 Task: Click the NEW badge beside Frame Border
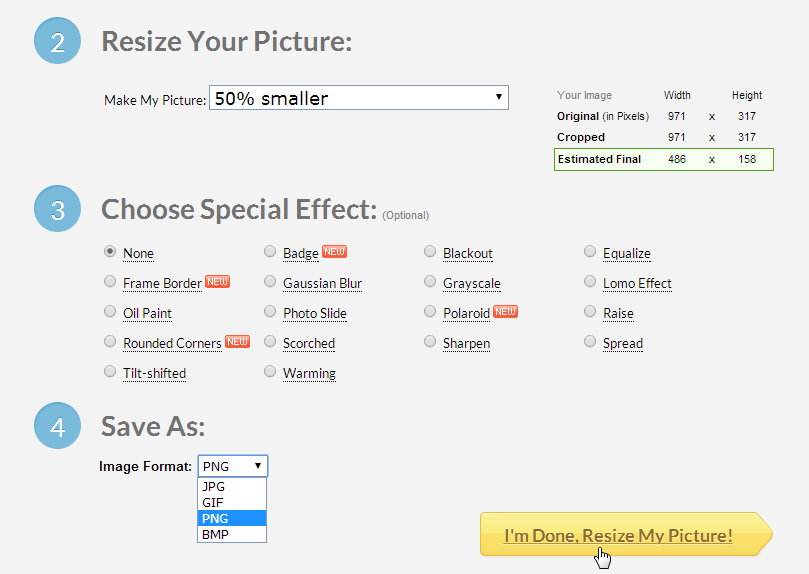[x=217, y=282]
